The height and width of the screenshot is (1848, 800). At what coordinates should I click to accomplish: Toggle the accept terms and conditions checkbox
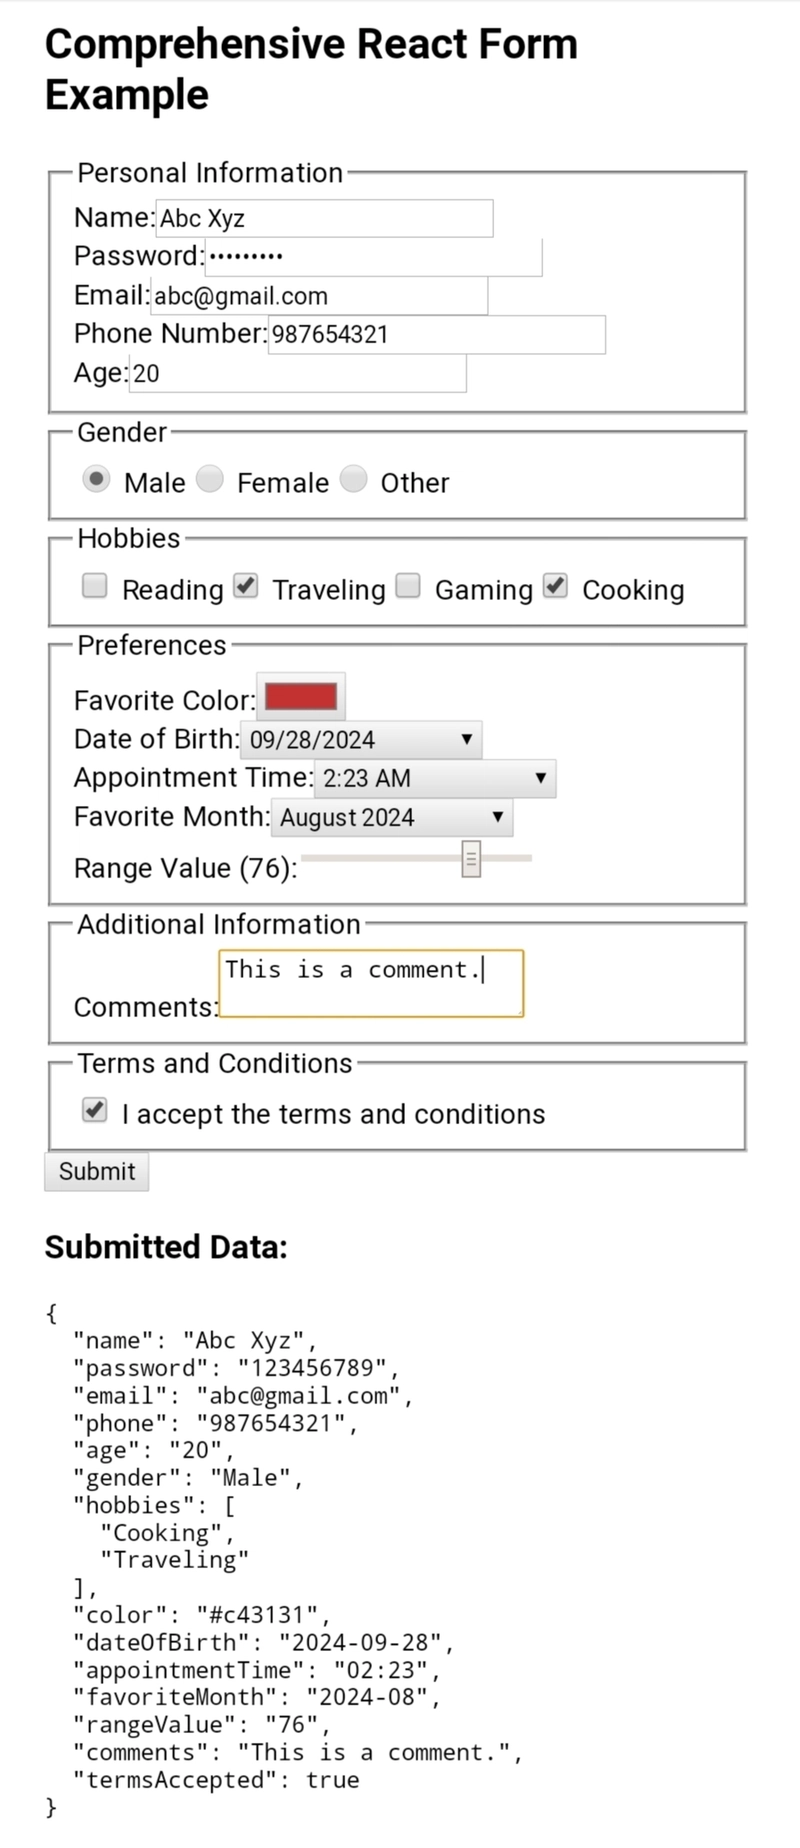pyautogui.click(x=95, y=1110)
